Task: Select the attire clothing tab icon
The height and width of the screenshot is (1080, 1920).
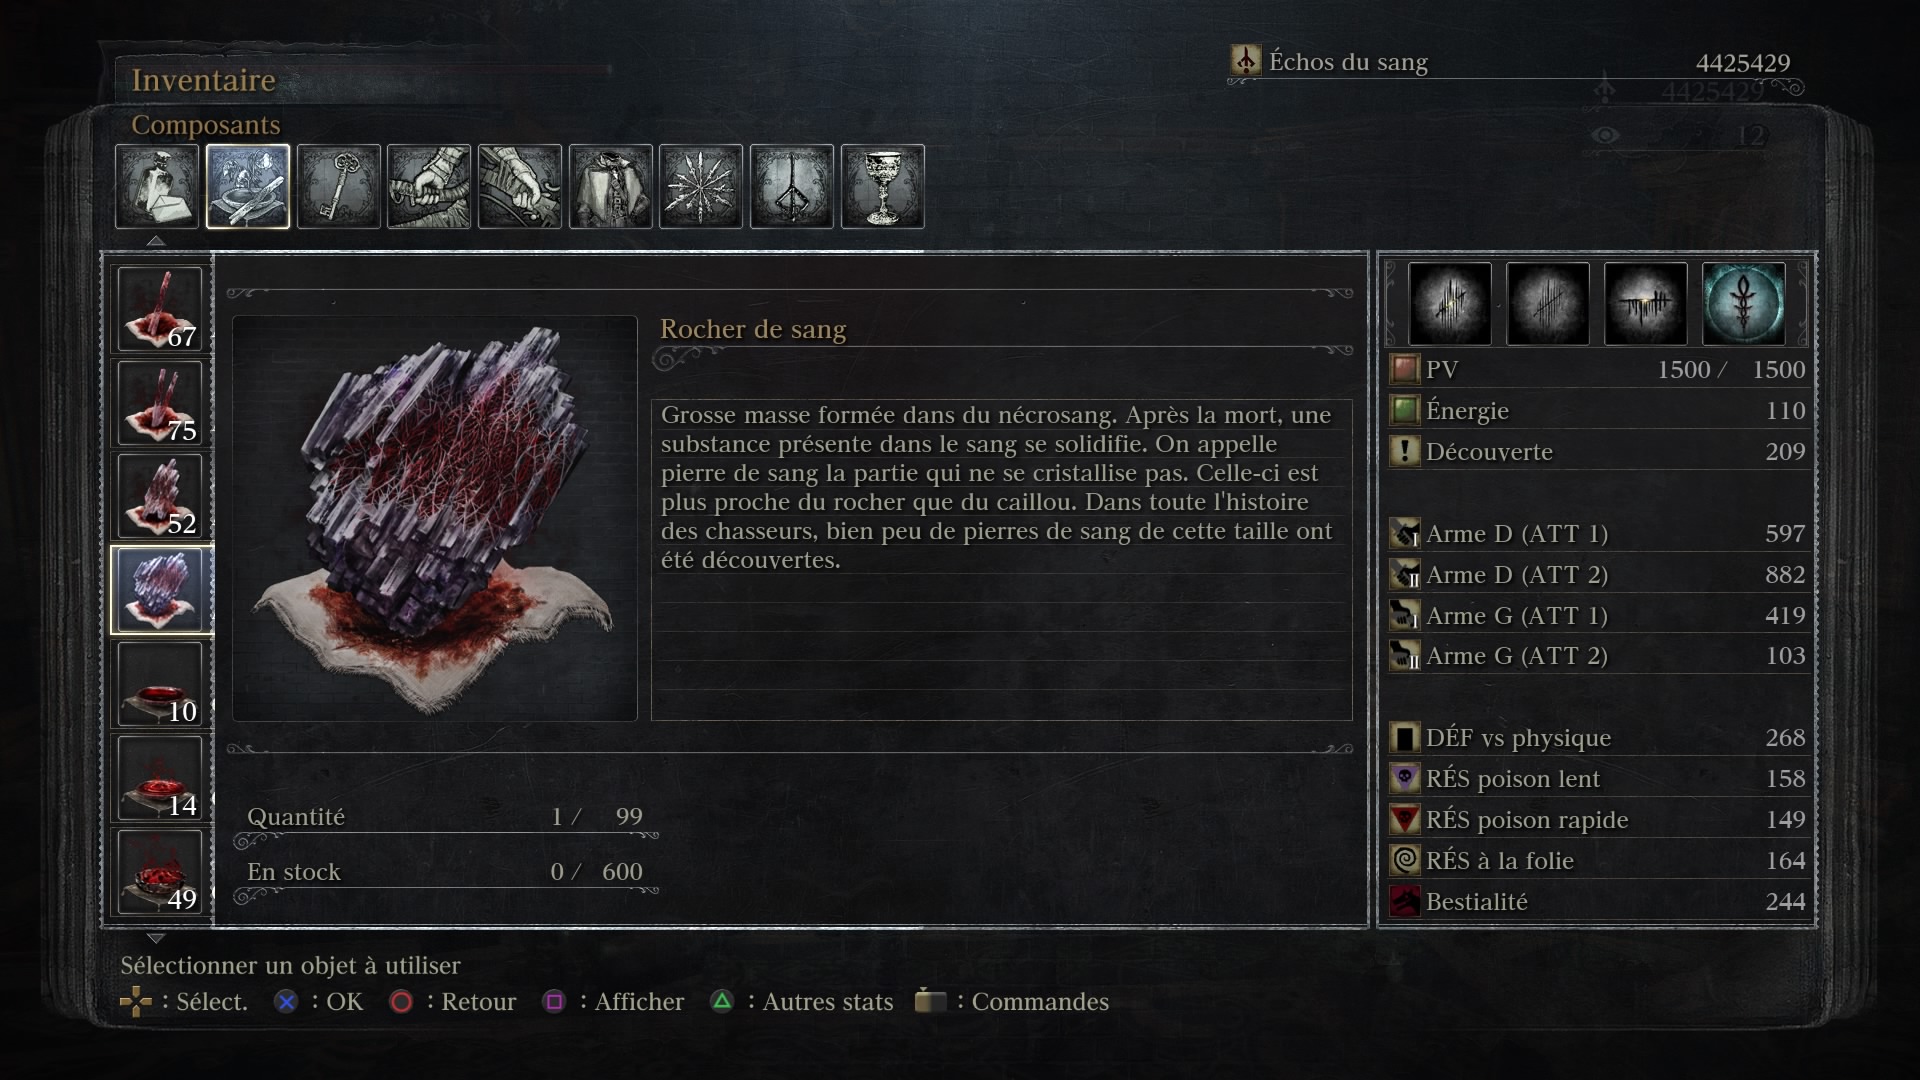Action: pos(611,187)
